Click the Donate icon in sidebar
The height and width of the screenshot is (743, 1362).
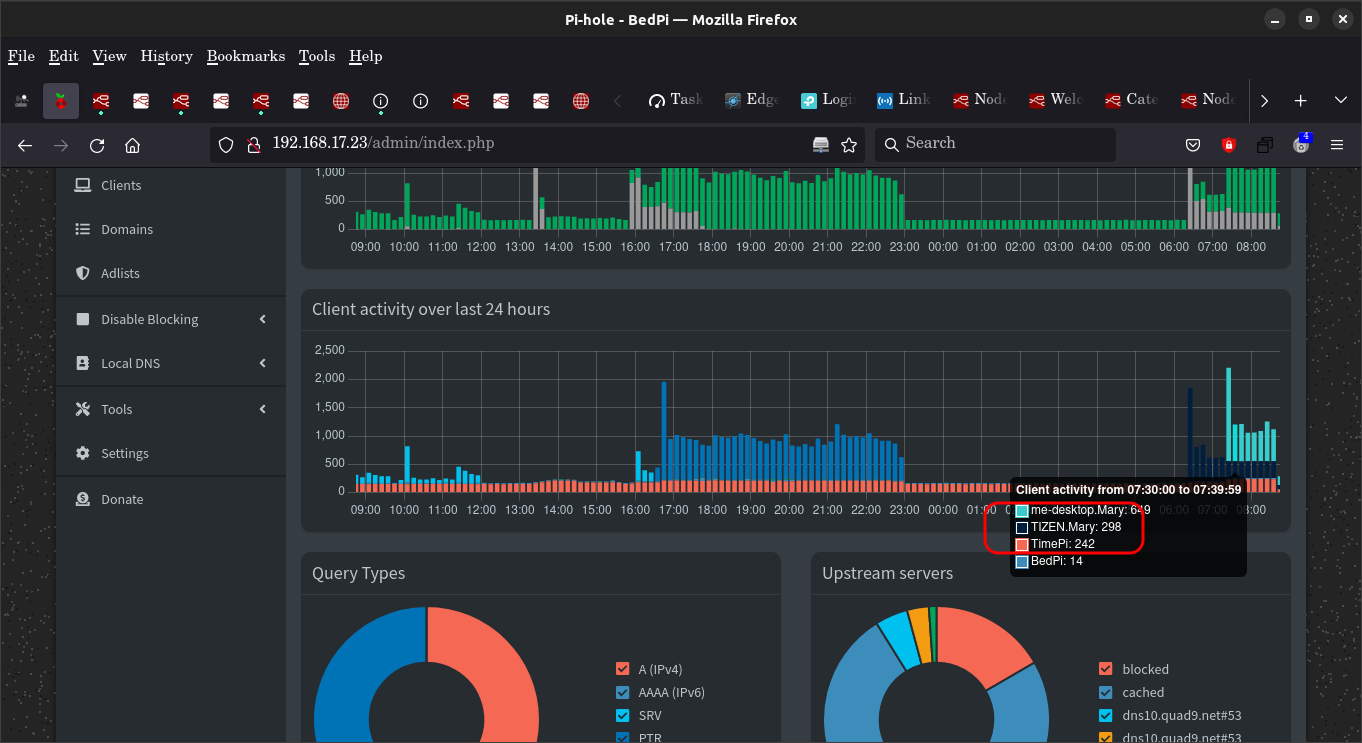point(83,499)
